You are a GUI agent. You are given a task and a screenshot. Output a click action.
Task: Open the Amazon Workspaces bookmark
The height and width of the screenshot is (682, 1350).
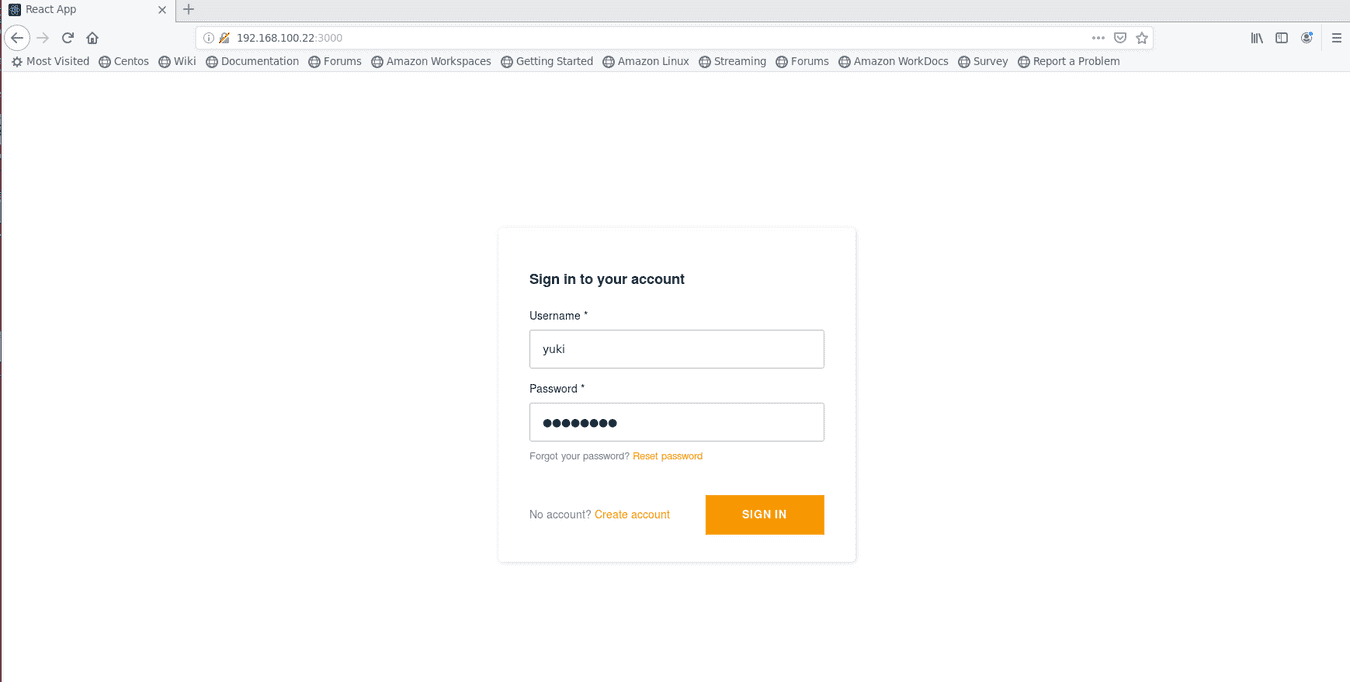pos(431,61)
